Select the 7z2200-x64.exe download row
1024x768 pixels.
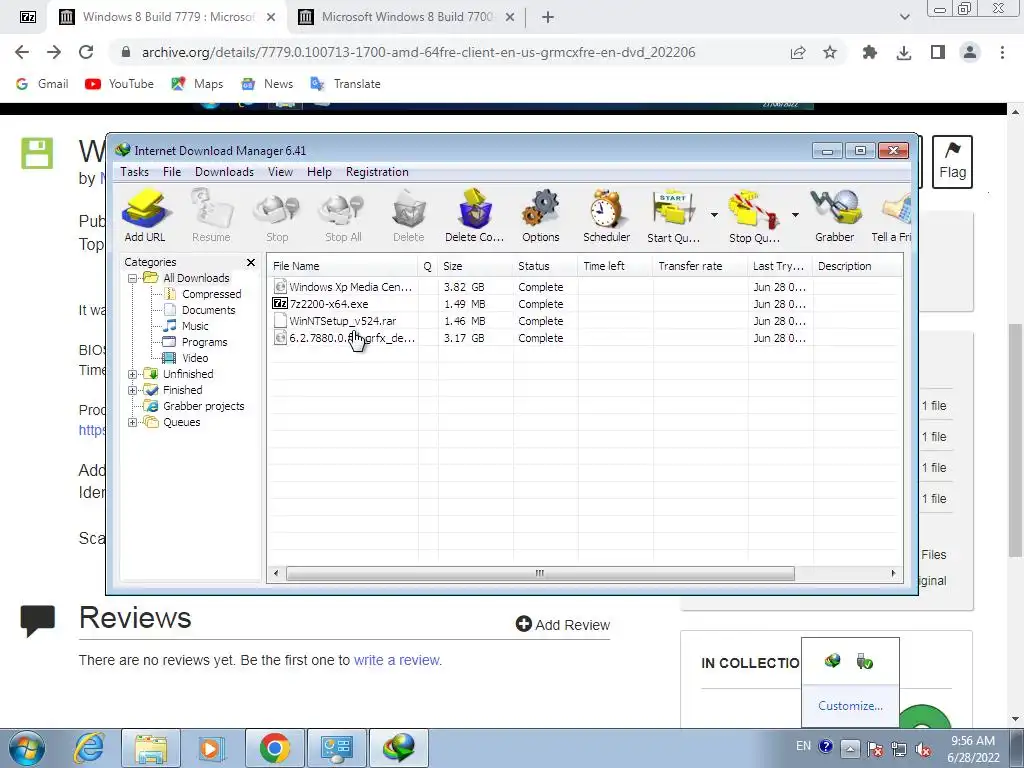(584, 304)
